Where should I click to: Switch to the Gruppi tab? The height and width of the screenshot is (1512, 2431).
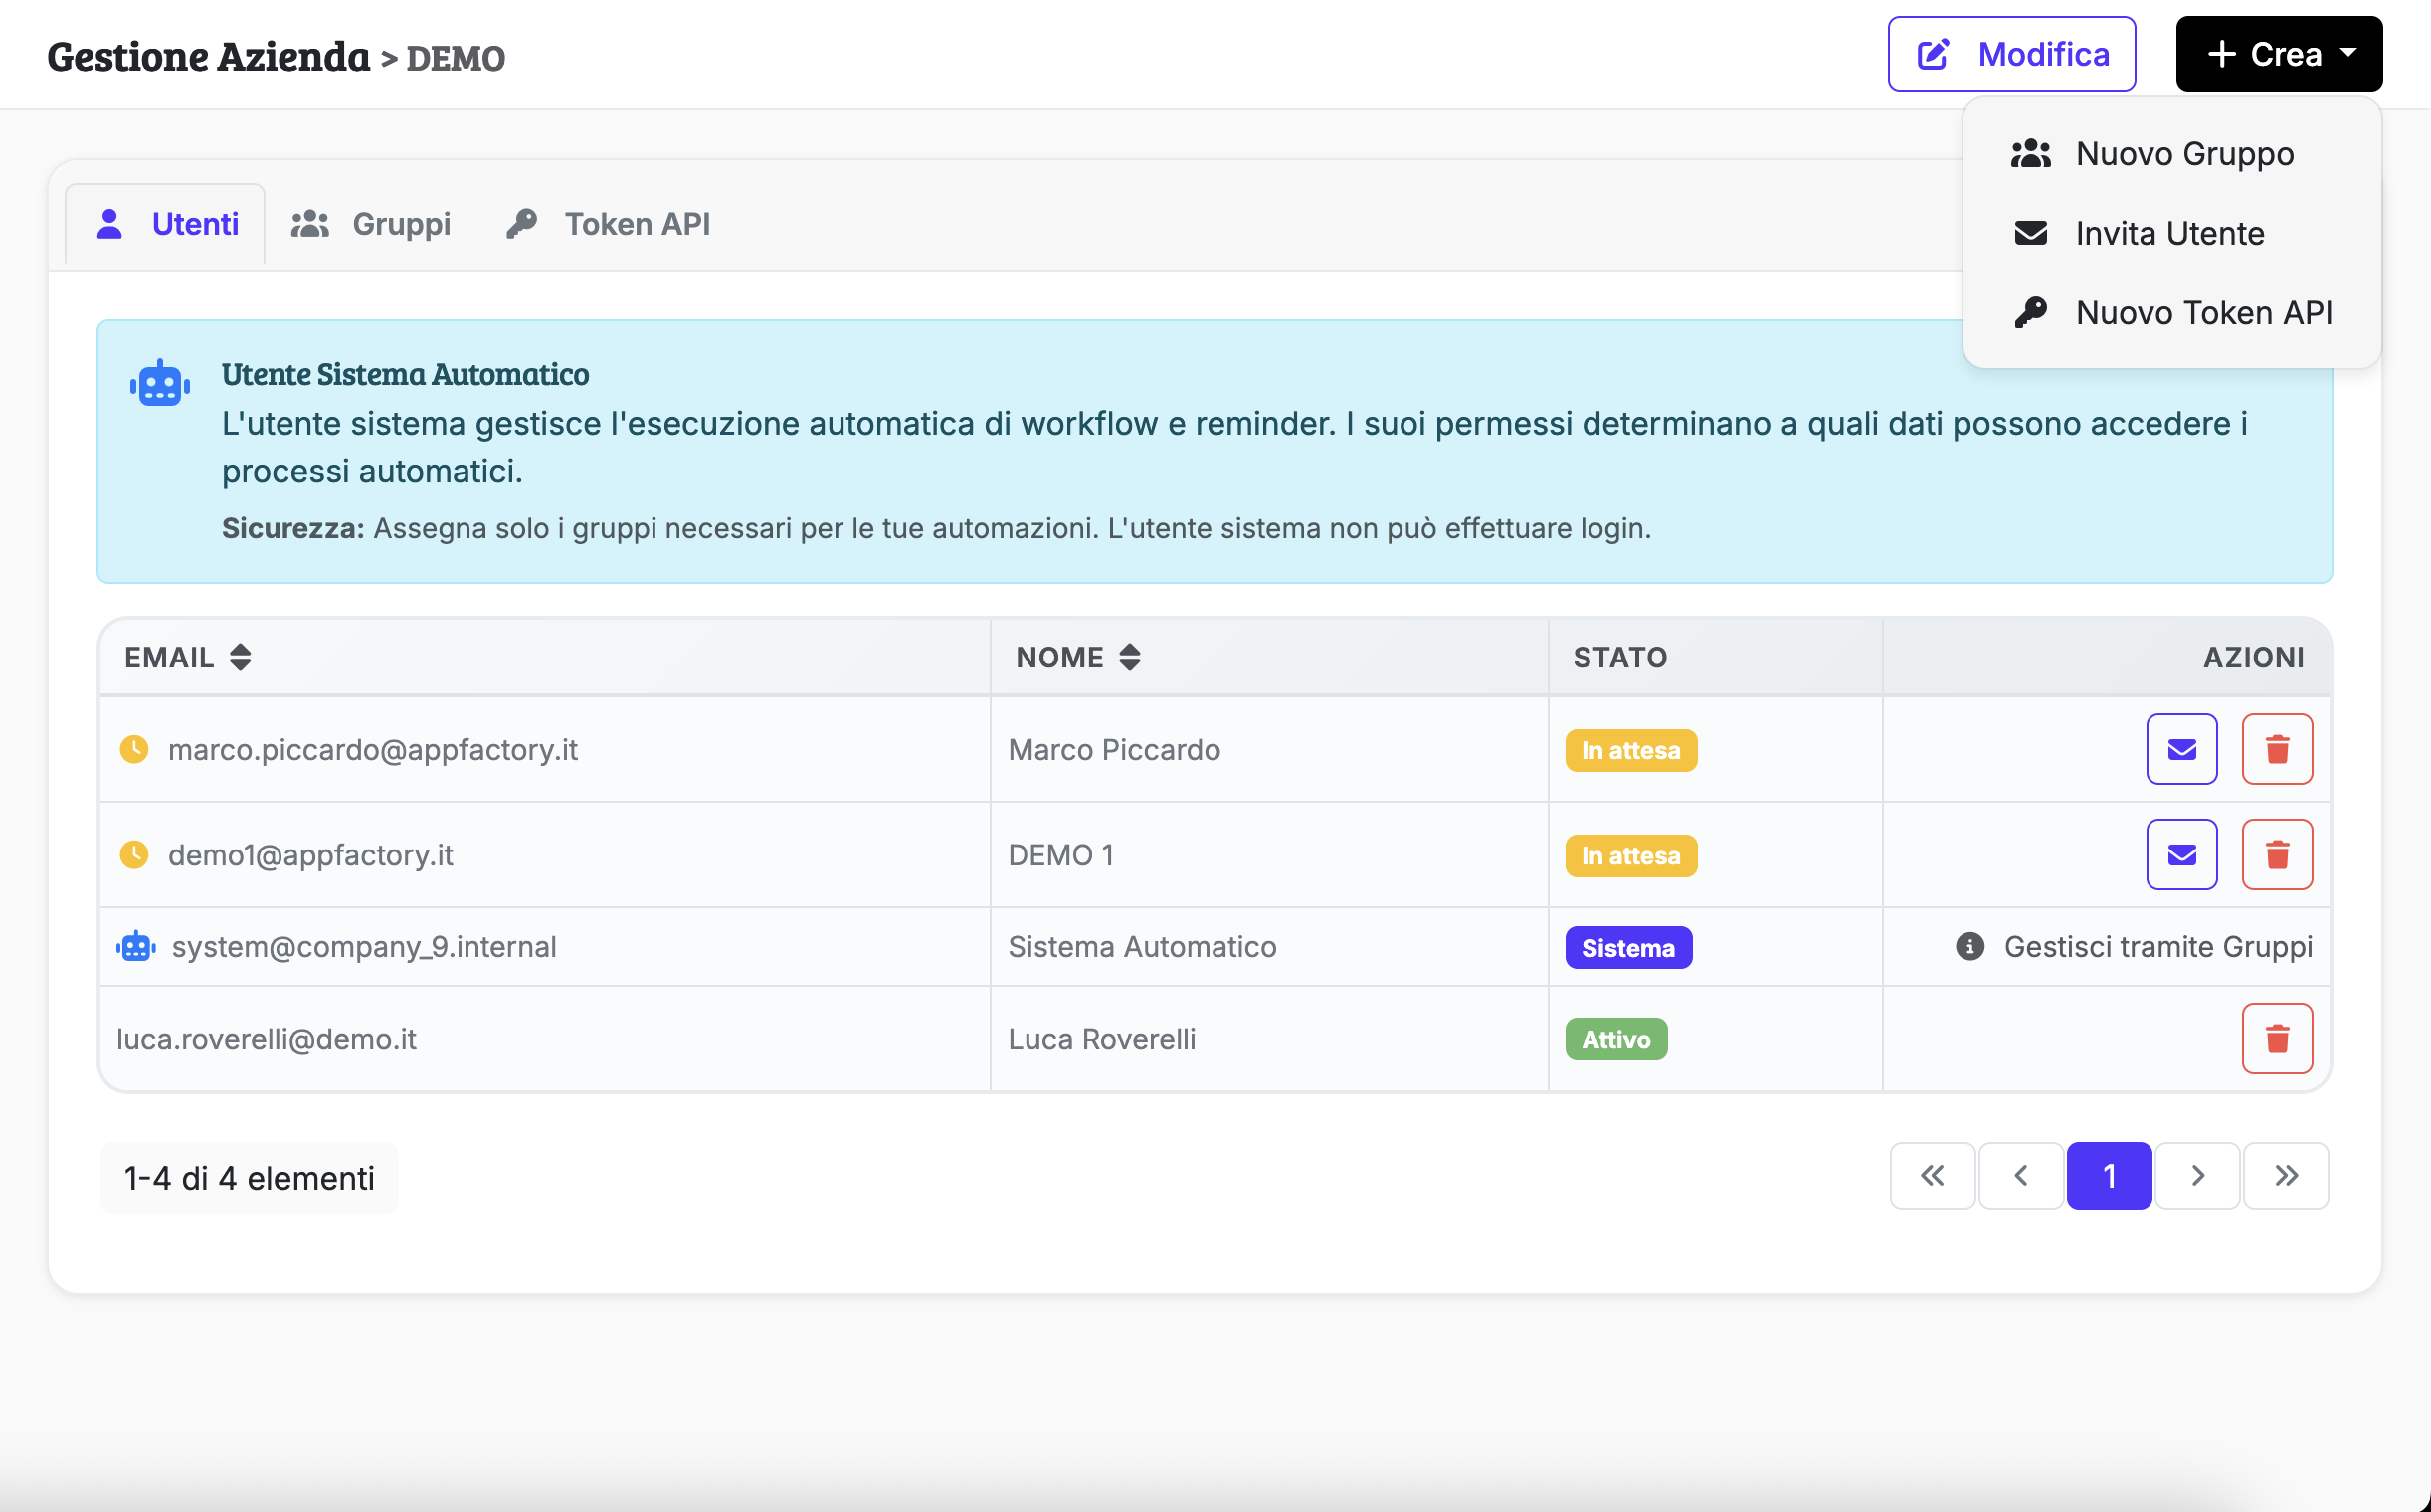click(x=371, y=224)
